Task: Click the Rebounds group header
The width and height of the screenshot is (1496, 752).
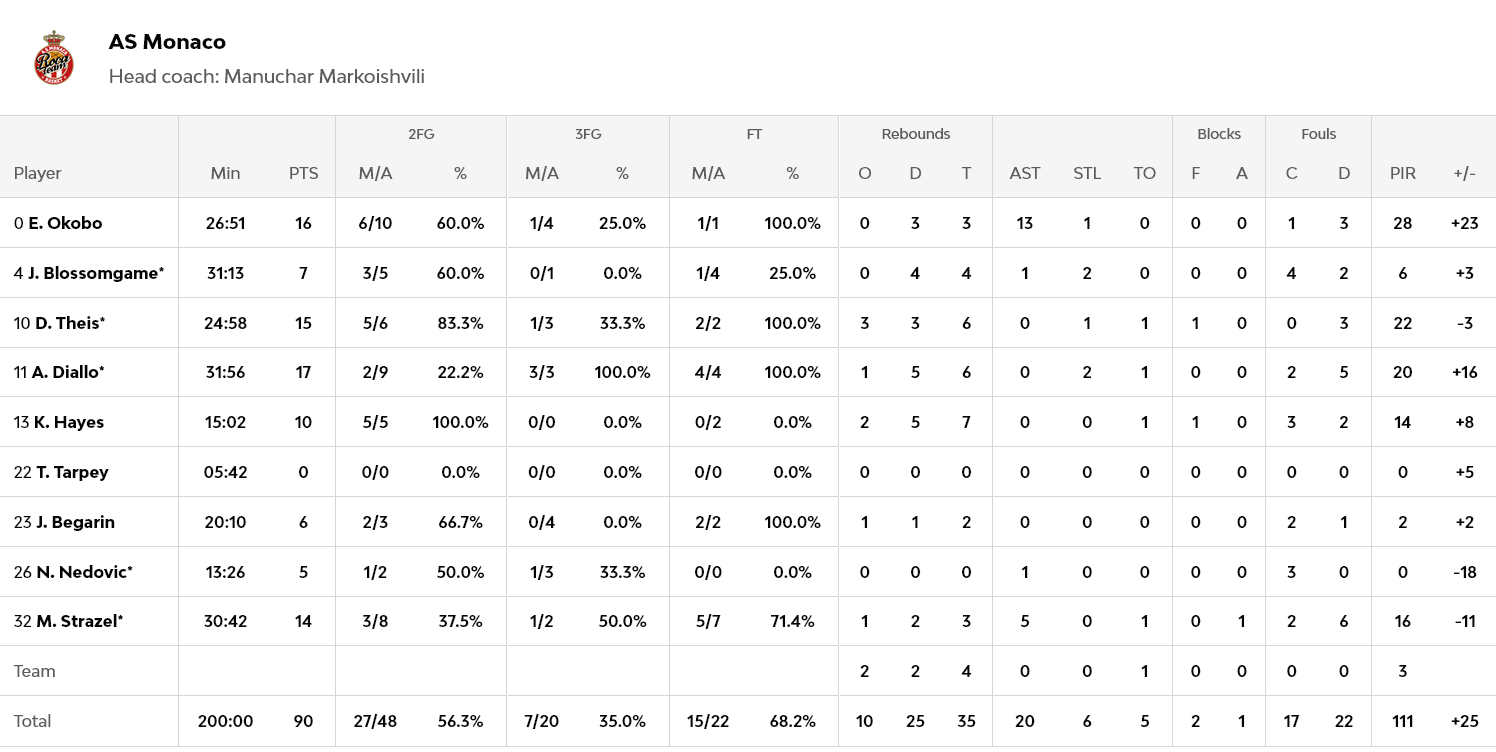Action: point(915,134)
